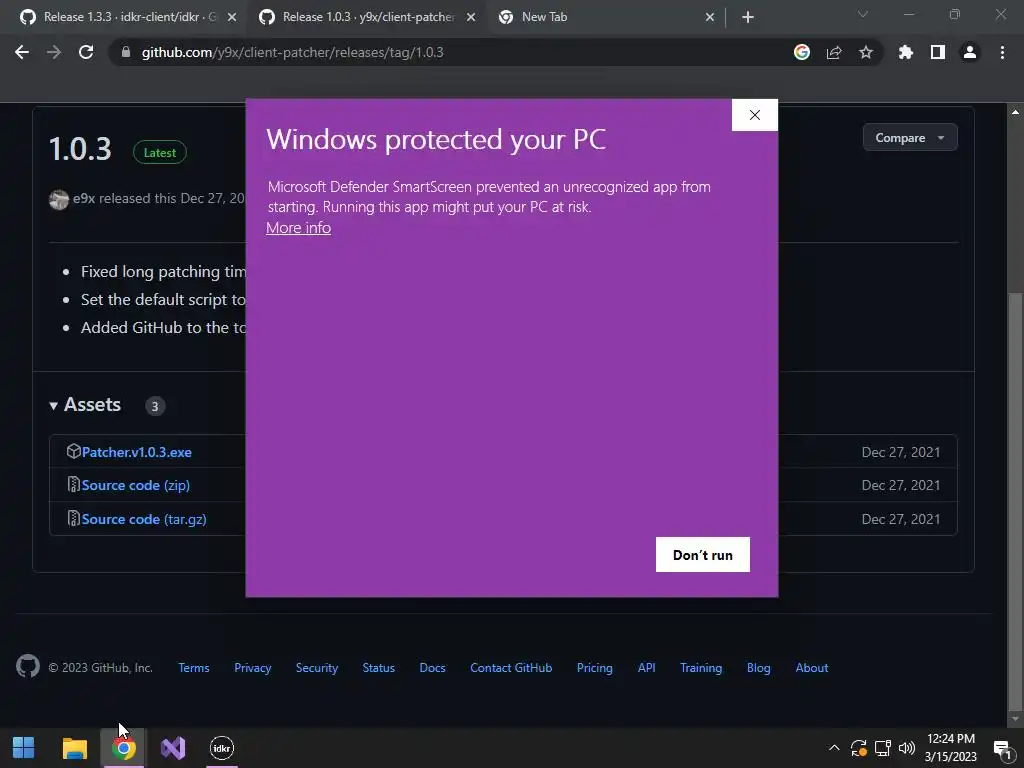Click the share page icon
Screen dimensions: 1024x768
click(x=833, y=52)
